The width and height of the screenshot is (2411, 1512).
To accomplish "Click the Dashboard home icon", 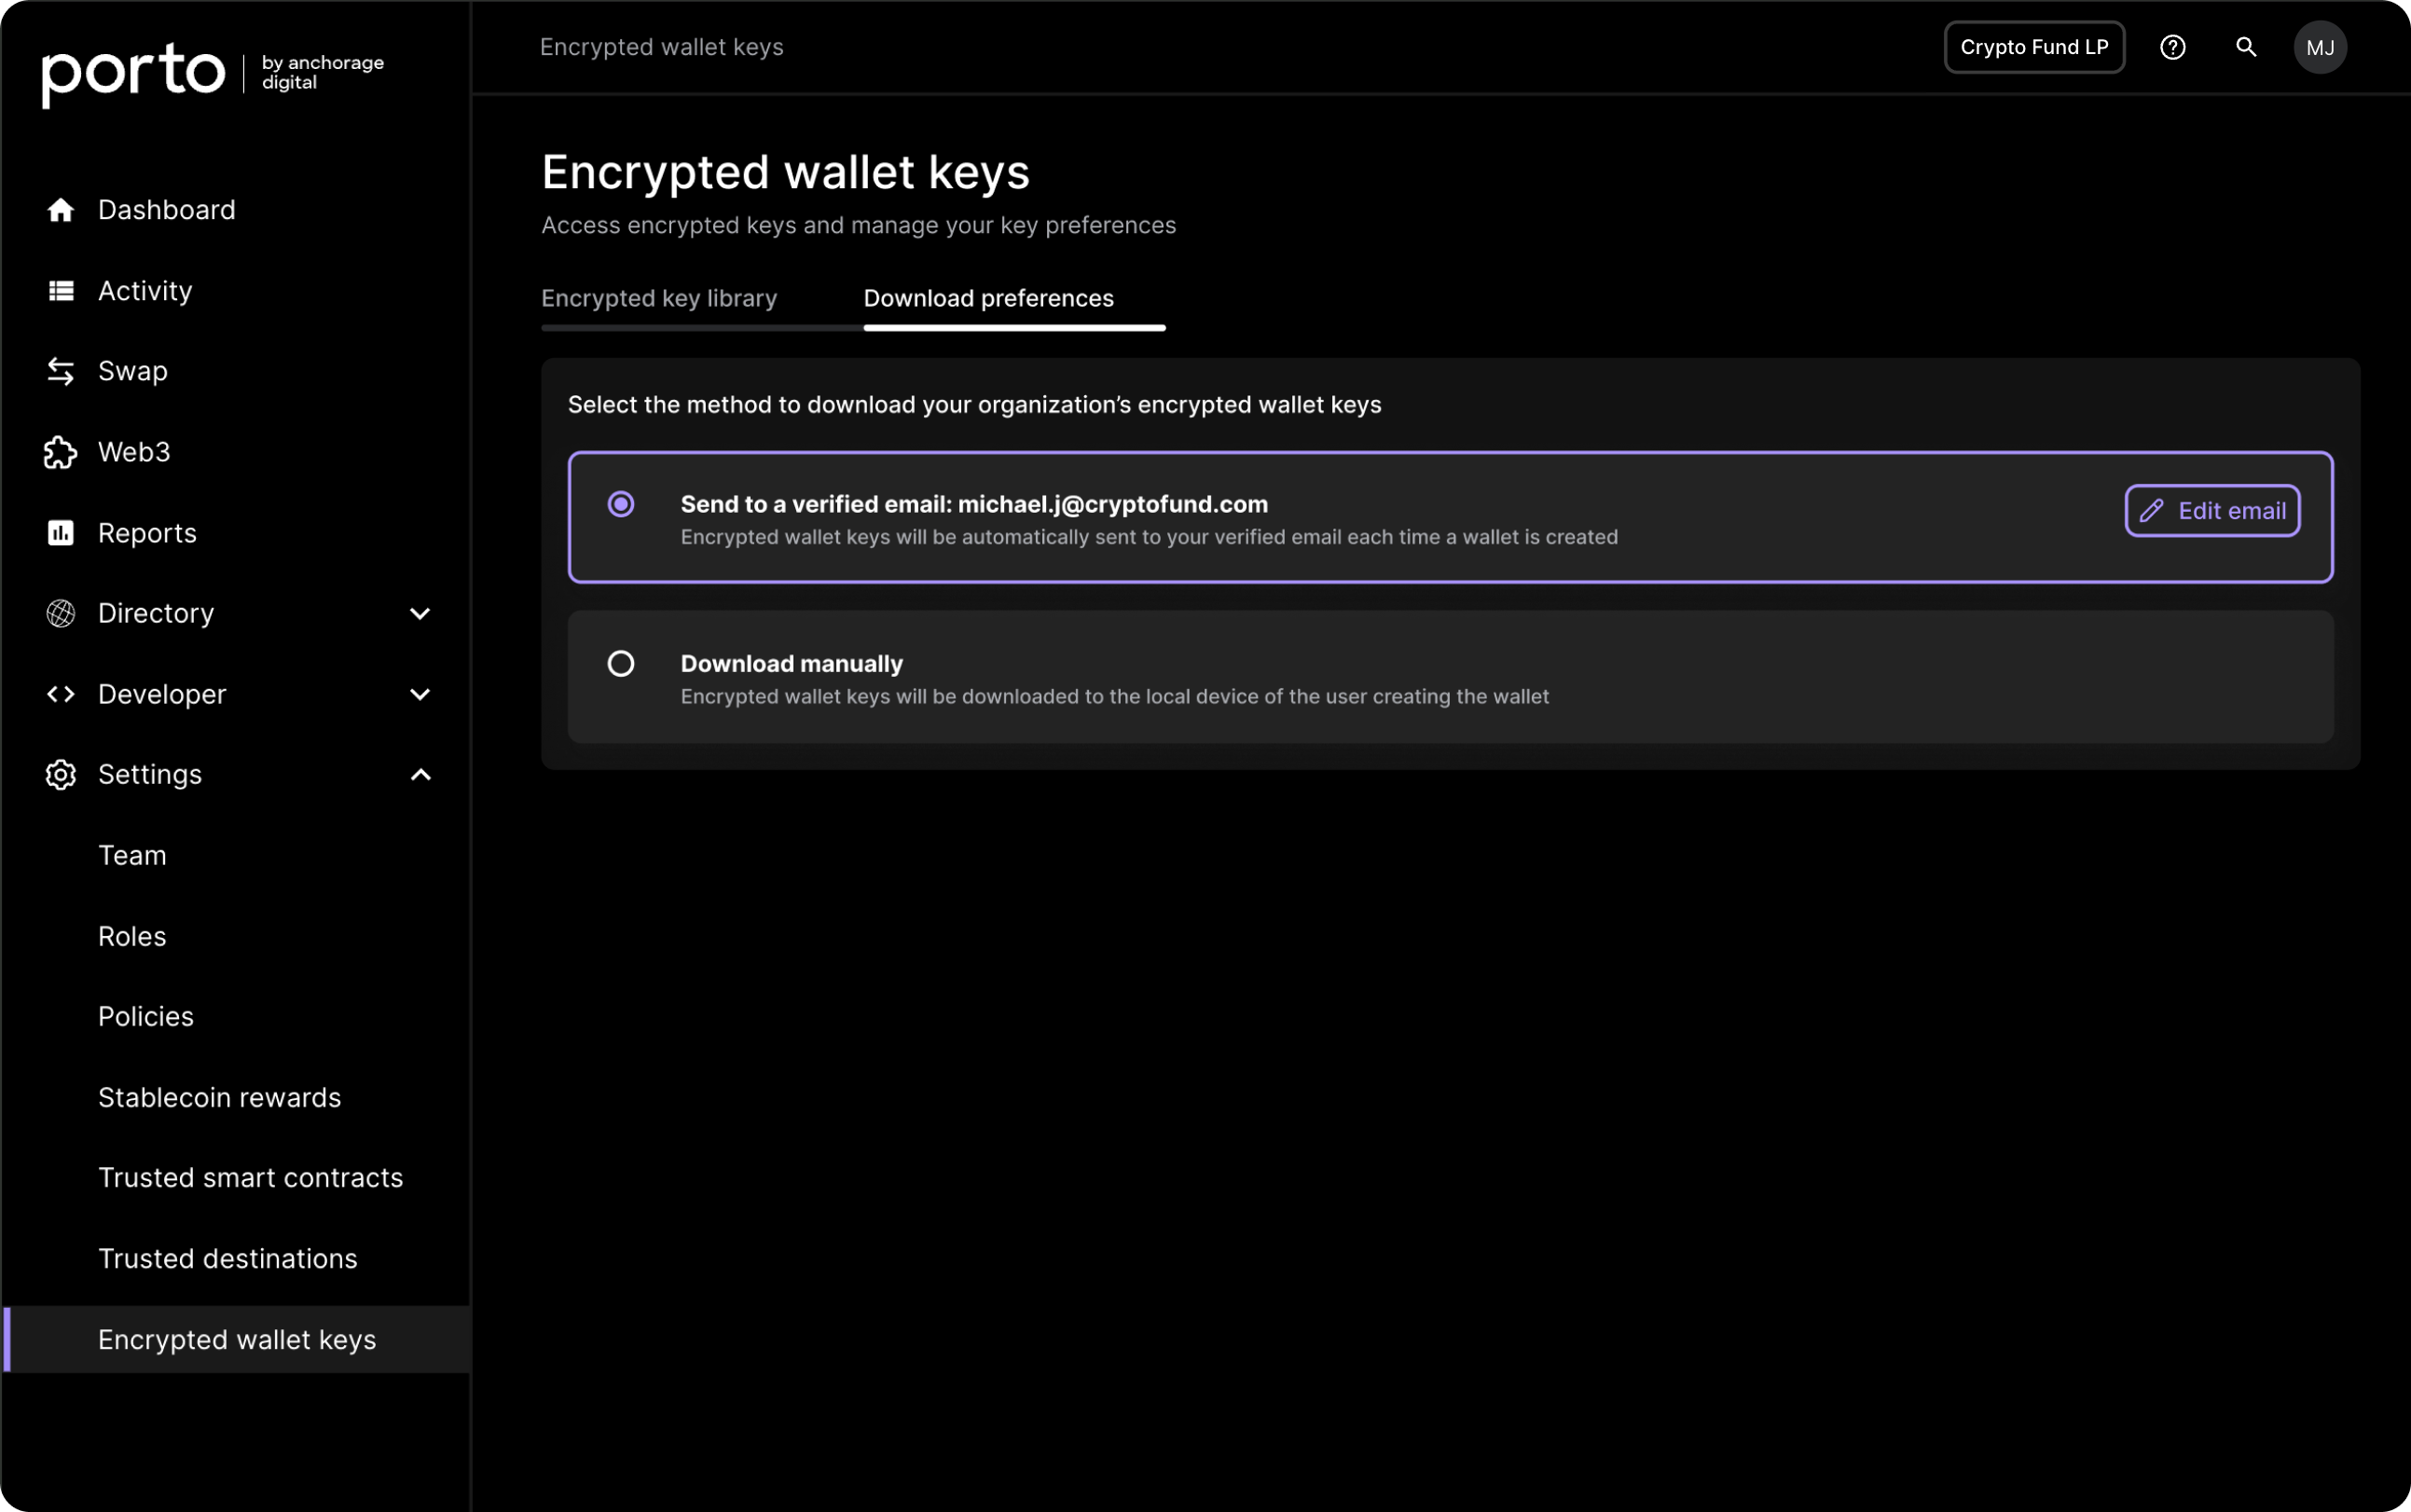I will coord(61,210).
